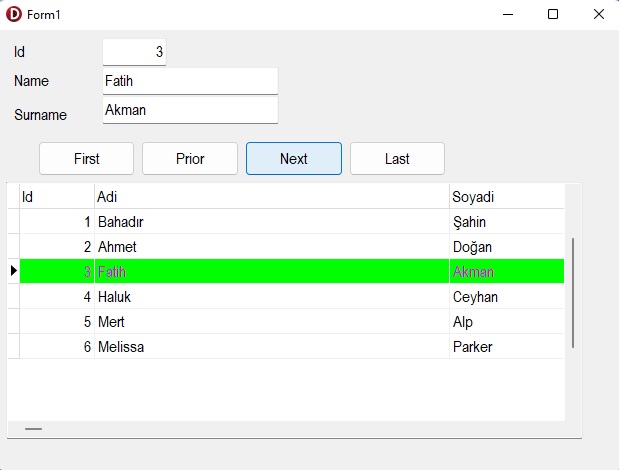This screenshot has height=470, width=621.
Task: Click the Surname field containing Akman
Action: click(190, 110)
